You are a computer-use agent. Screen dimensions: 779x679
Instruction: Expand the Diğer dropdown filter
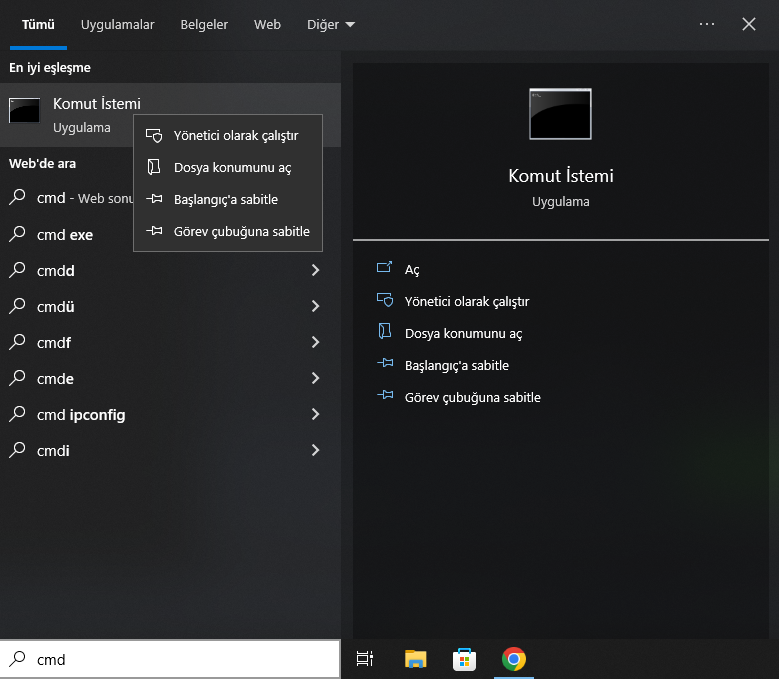328,25
